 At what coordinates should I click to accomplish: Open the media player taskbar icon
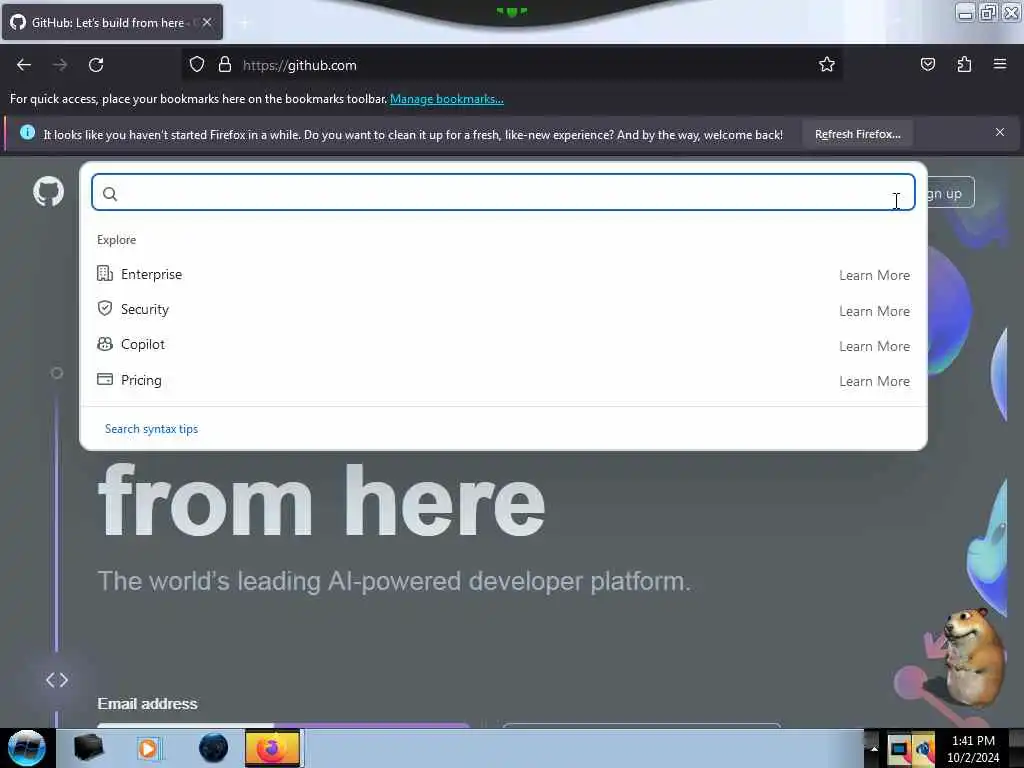[148, 748]
